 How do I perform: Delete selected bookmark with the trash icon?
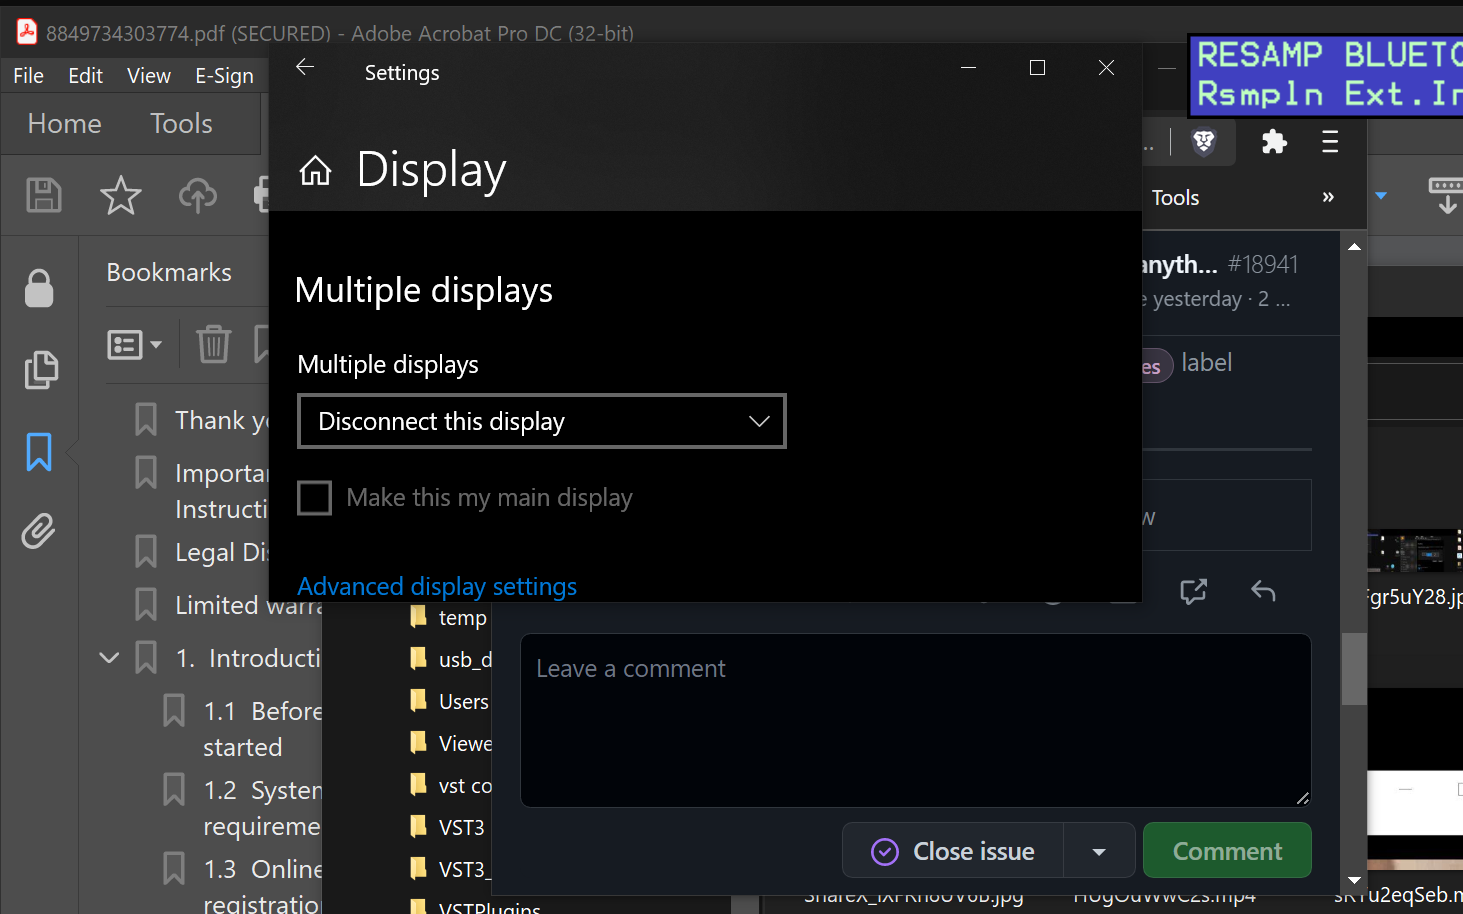(213, 344)
